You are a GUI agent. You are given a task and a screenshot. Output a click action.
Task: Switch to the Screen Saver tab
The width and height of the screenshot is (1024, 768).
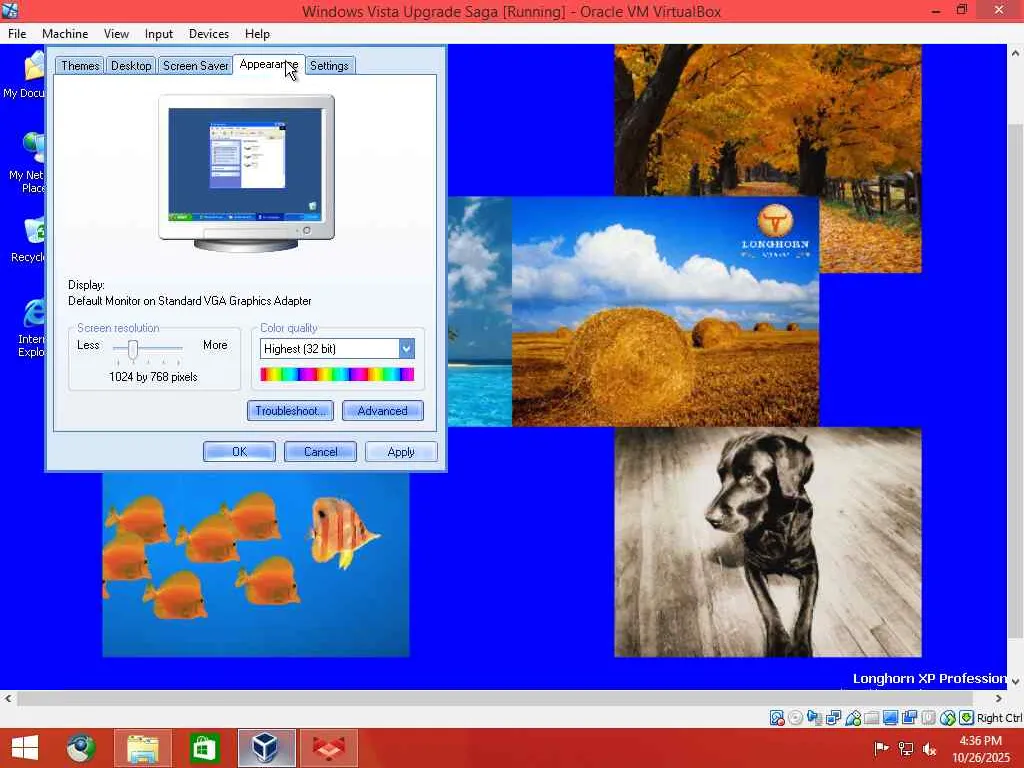195,65
